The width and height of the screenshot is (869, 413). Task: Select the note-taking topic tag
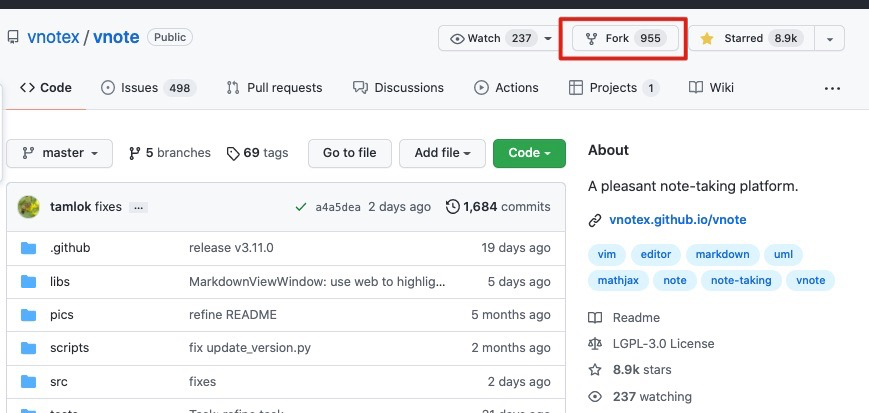[x=741, y=280]
